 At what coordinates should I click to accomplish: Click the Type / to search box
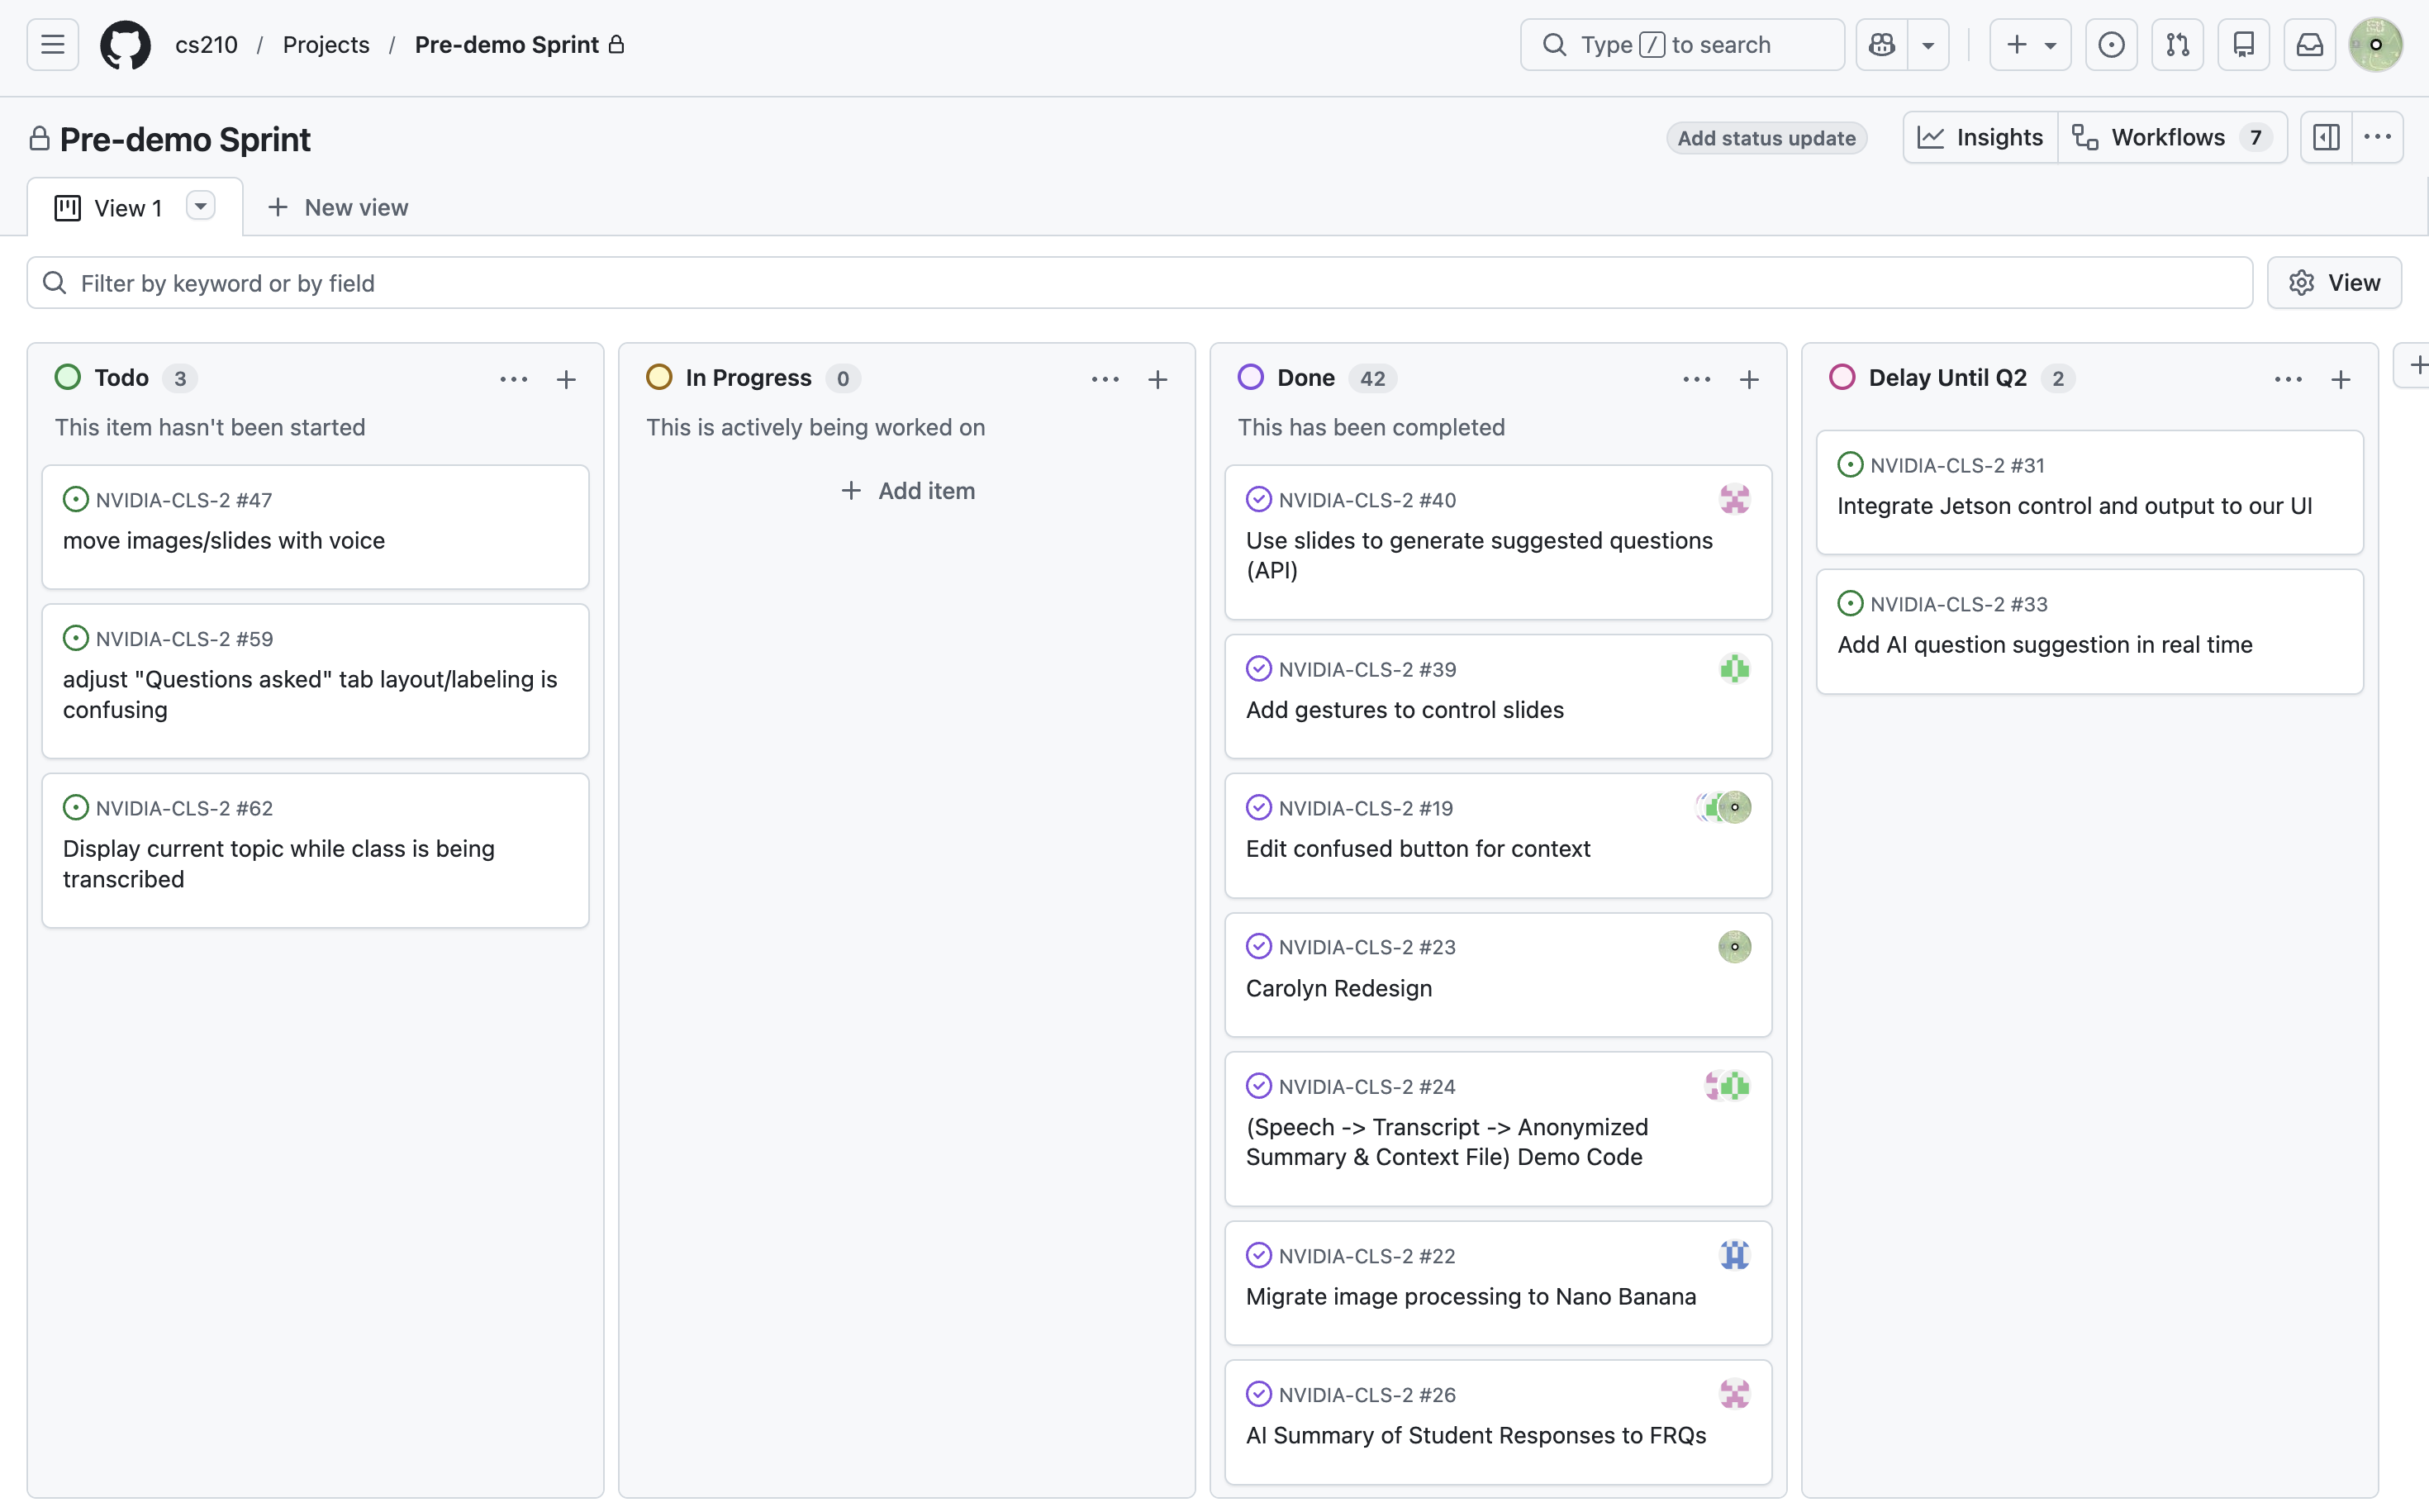(x=1682, y=45)
